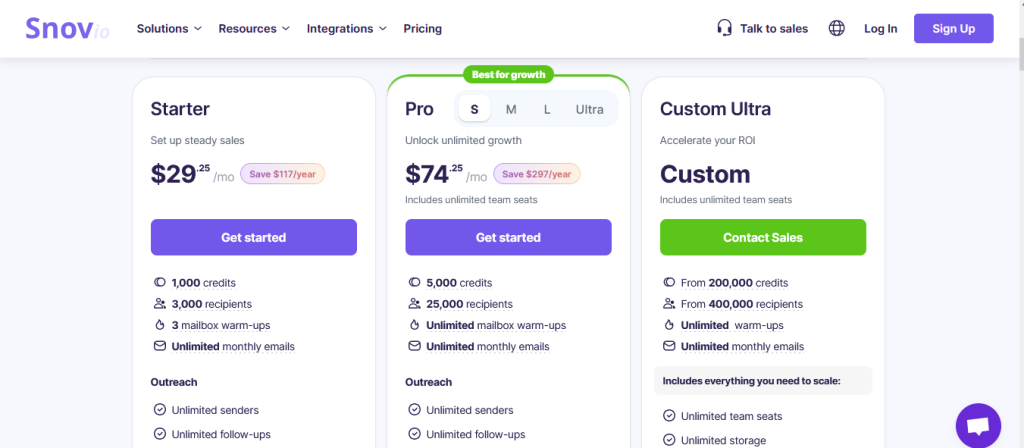Click the flame icon beside Unlimited mailbox warm-ups
Image resolution: width=1024 pixels, height=448 pixels.
pos(414,325)
